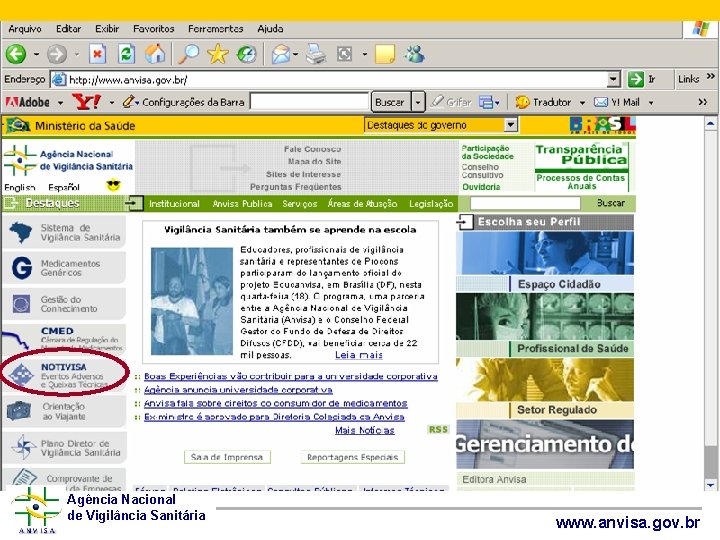Screen dimensions: 720x540
Task: Open the Ajuda menu
Action: tap(270, 28)
